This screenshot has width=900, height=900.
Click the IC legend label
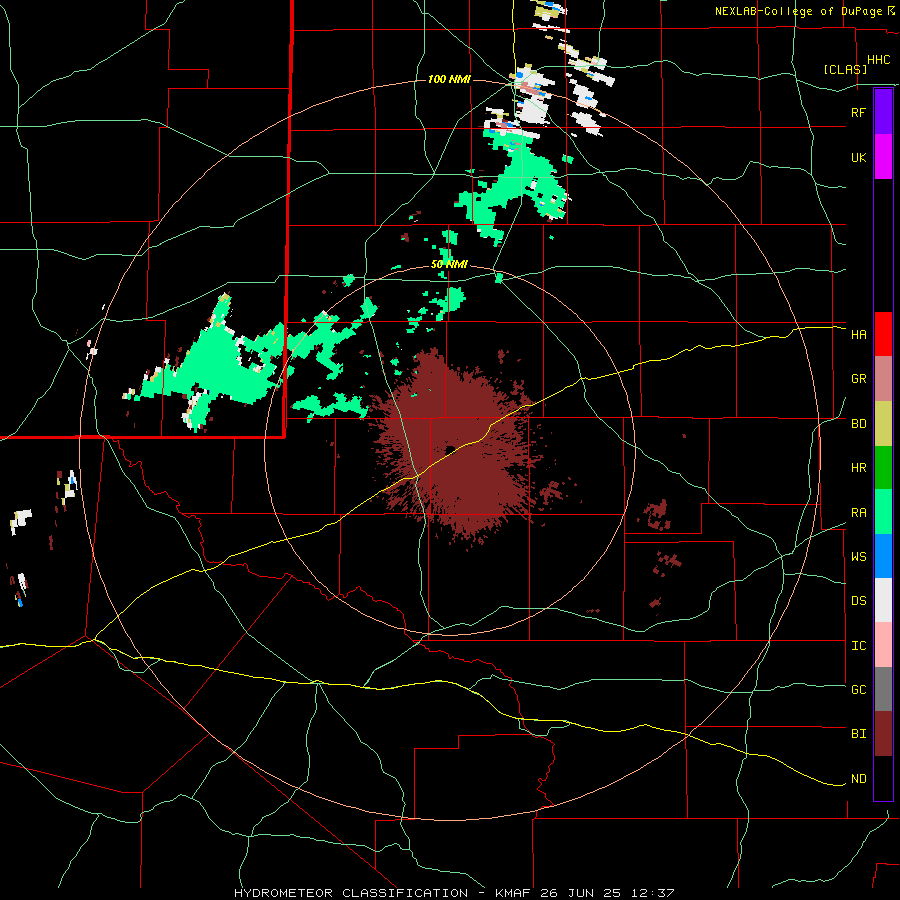(858, 646)
